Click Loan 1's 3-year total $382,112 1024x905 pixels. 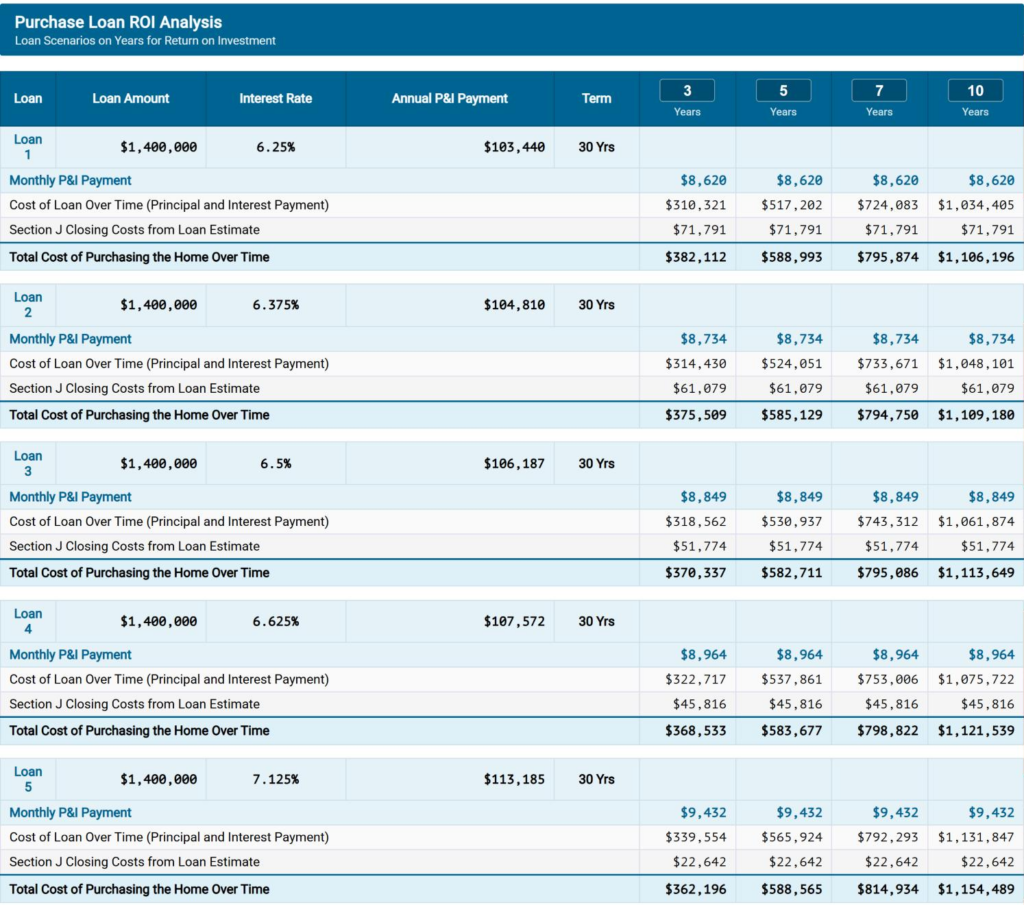[696, 257]
